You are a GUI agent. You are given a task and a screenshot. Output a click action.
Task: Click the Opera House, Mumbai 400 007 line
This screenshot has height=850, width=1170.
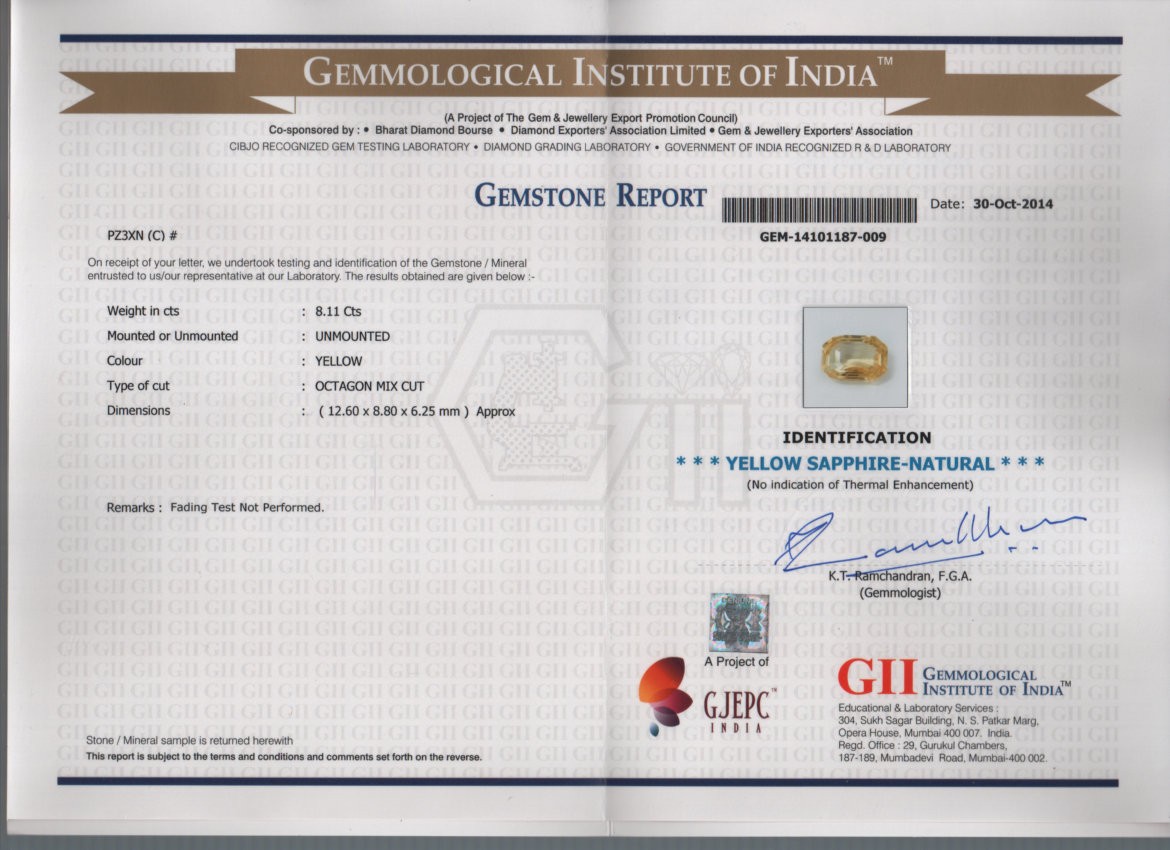point(925,733)
